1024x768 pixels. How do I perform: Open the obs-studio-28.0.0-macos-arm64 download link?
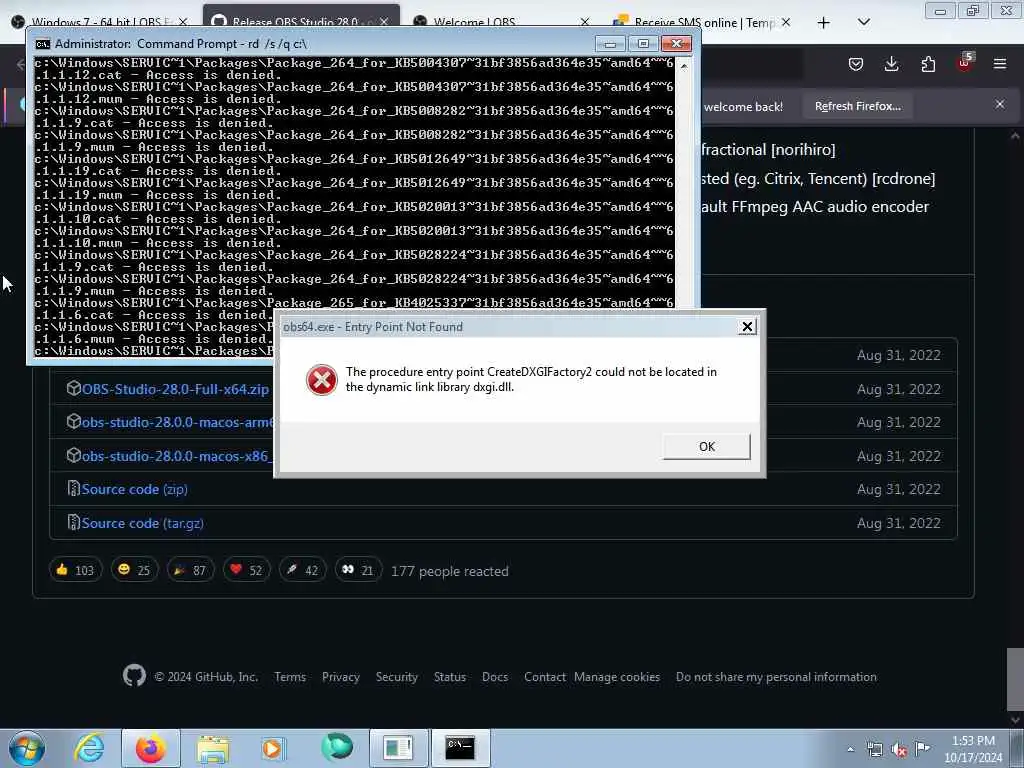177,423
